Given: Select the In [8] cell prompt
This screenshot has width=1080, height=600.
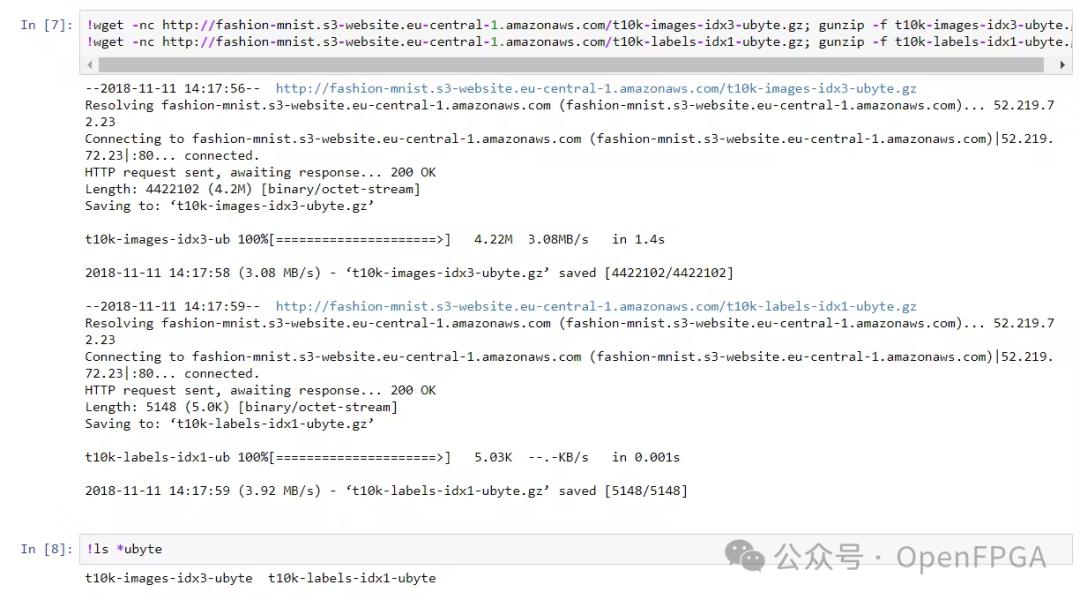Looking at the screenshot, I should [46, 549].
